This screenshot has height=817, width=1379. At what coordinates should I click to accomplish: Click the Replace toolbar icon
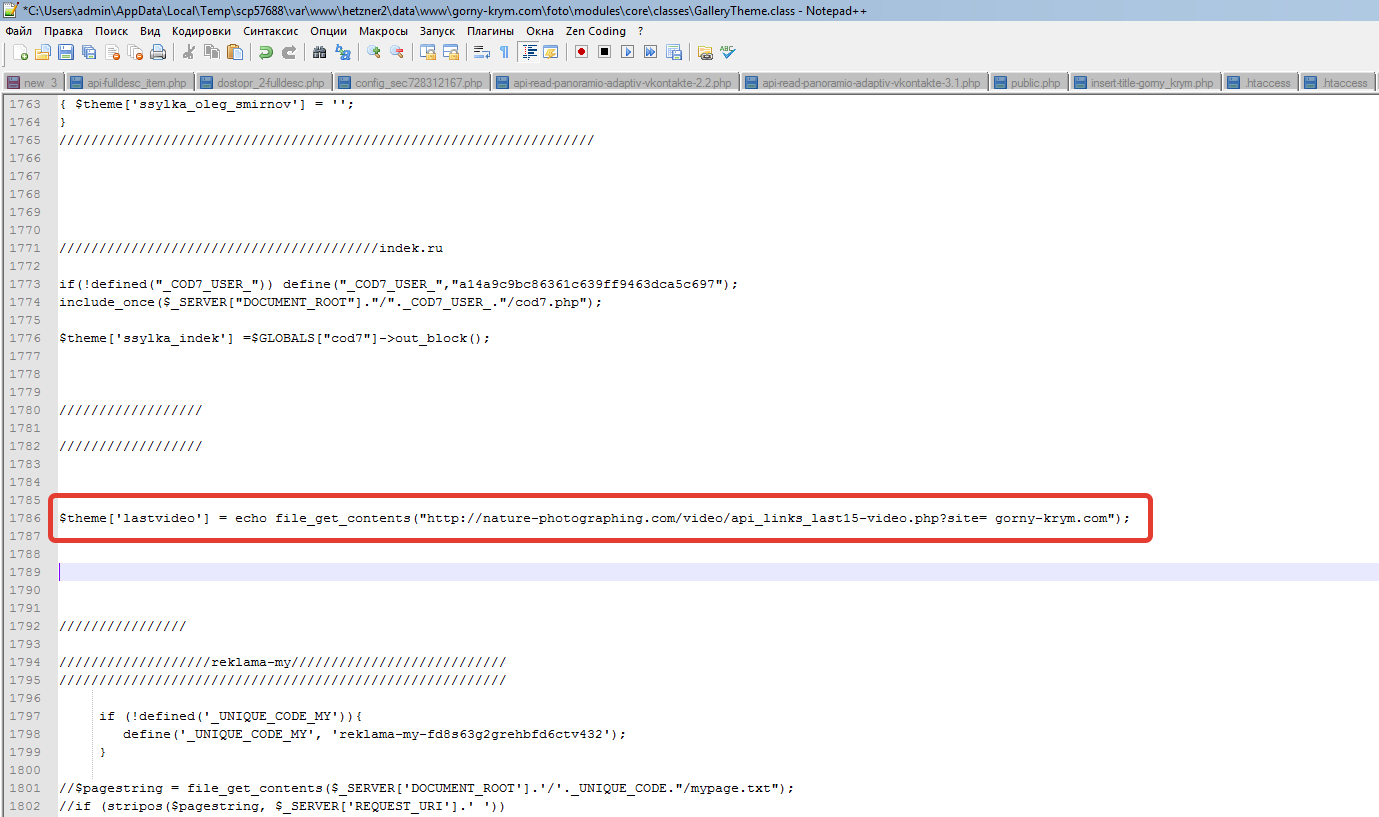(343, 52)
